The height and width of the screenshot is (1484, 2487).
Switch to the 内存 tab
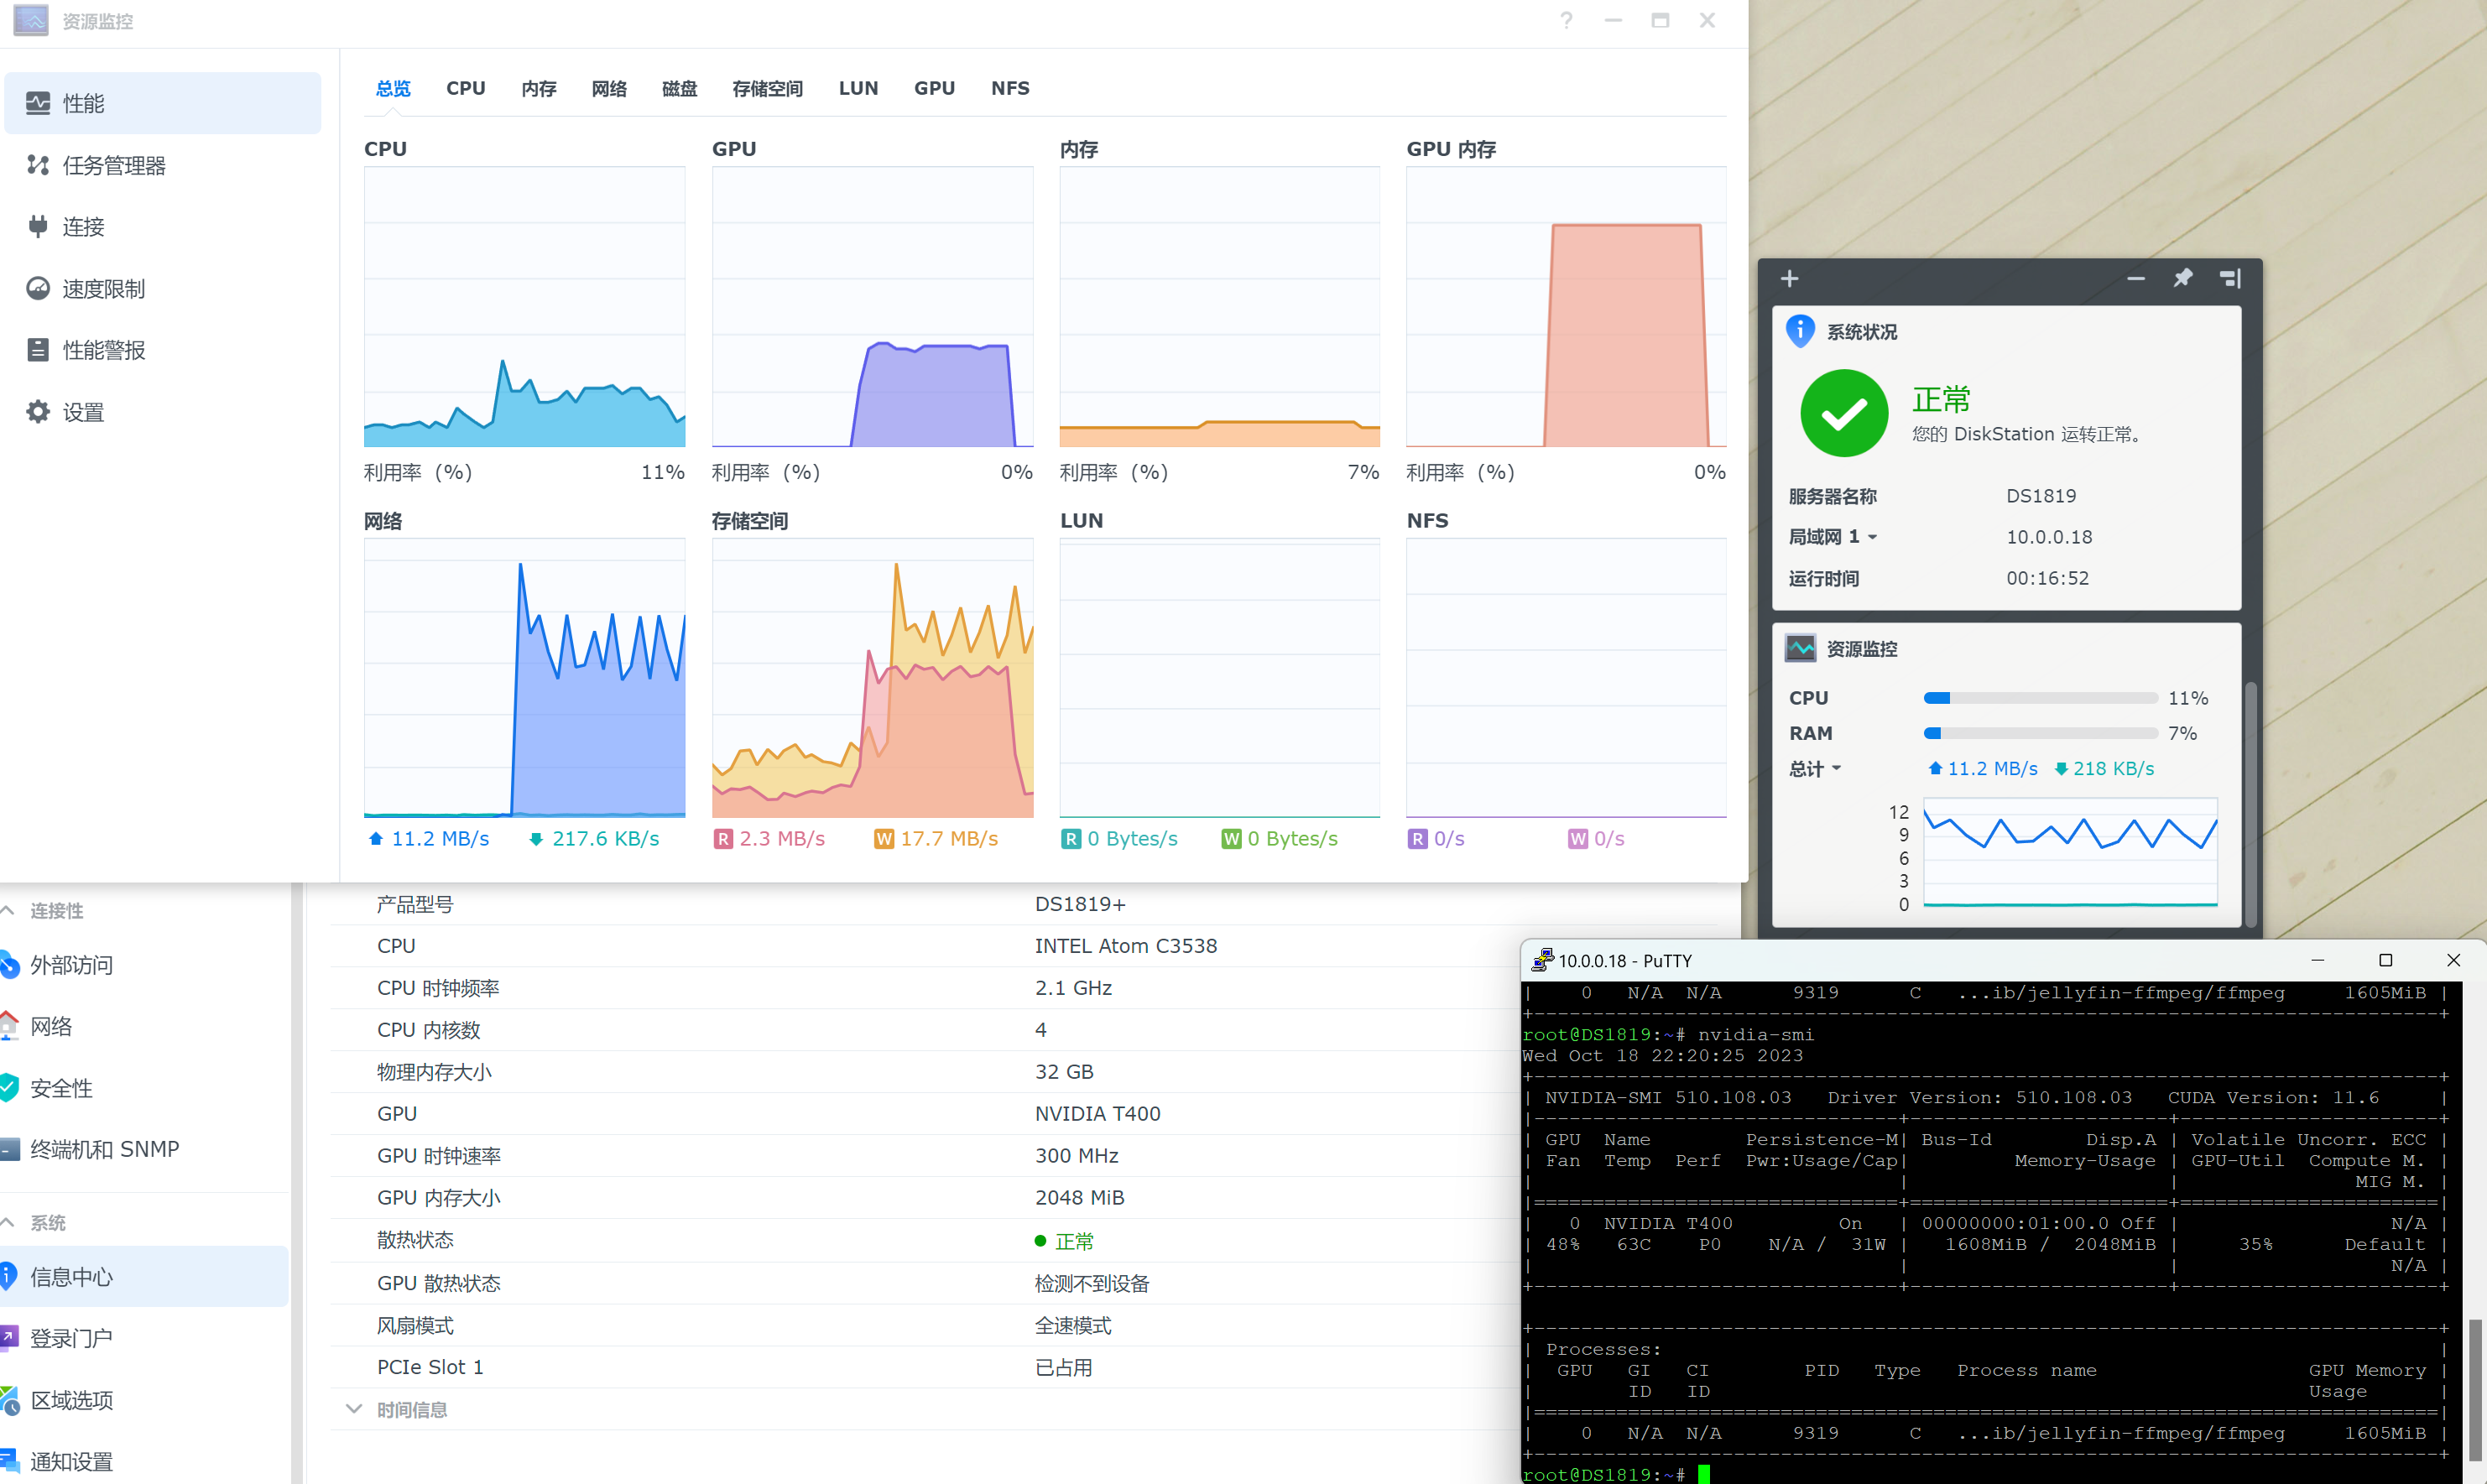(x=539, y=88)
